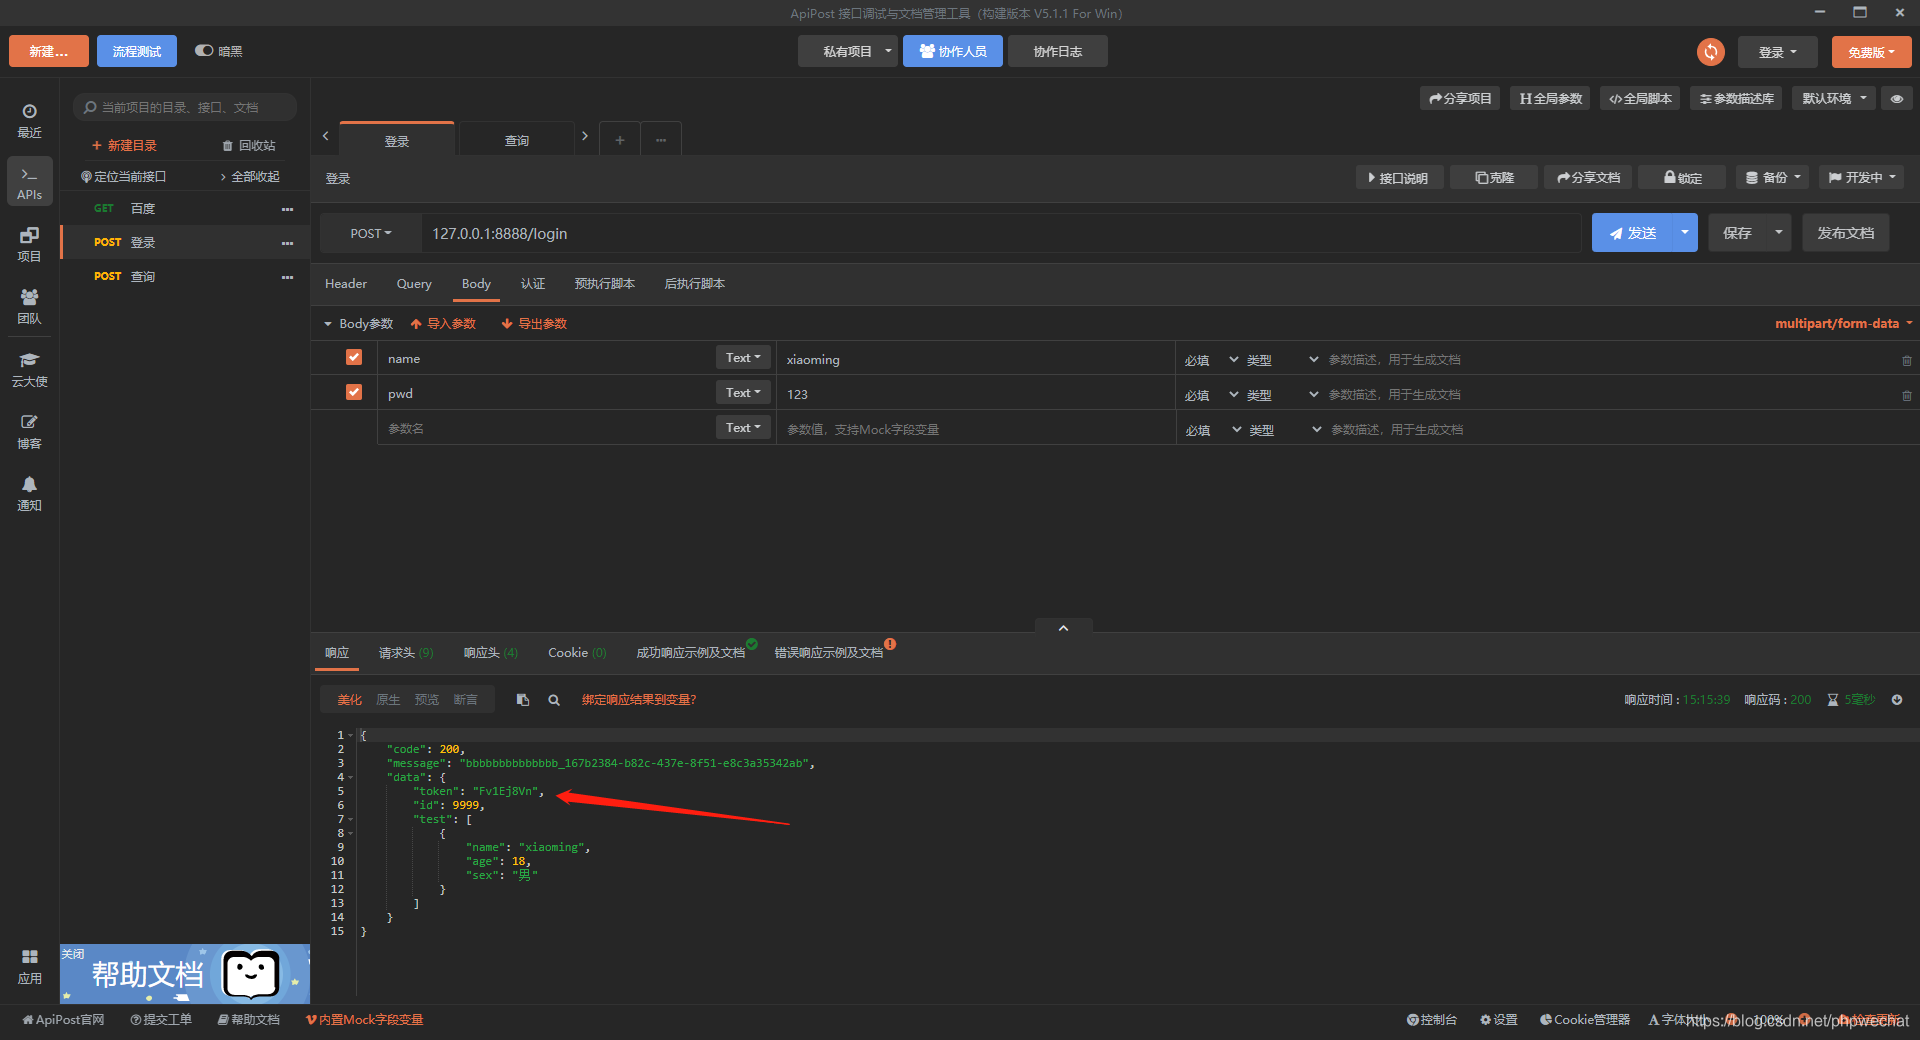Switch to the Header tab
Viewport: 1920px width, 1040px height.
pyautogui.click(x=346, y=284)
